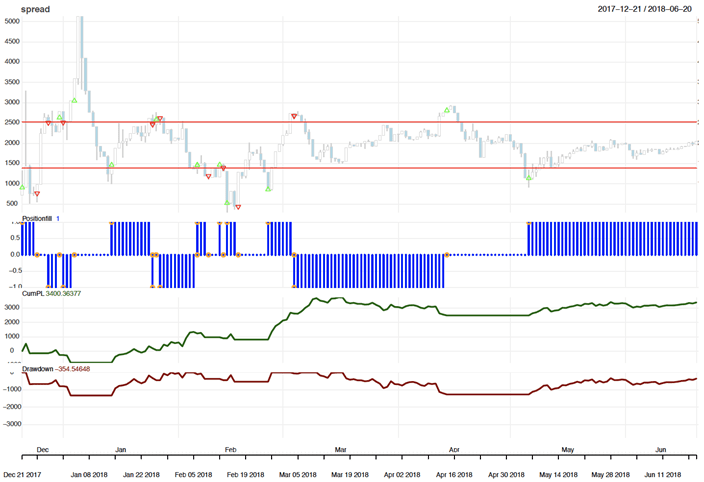Screen dimensions: 704x482
Task: Click the 5000 label on spread price axis
Action: tap(12, 21)
